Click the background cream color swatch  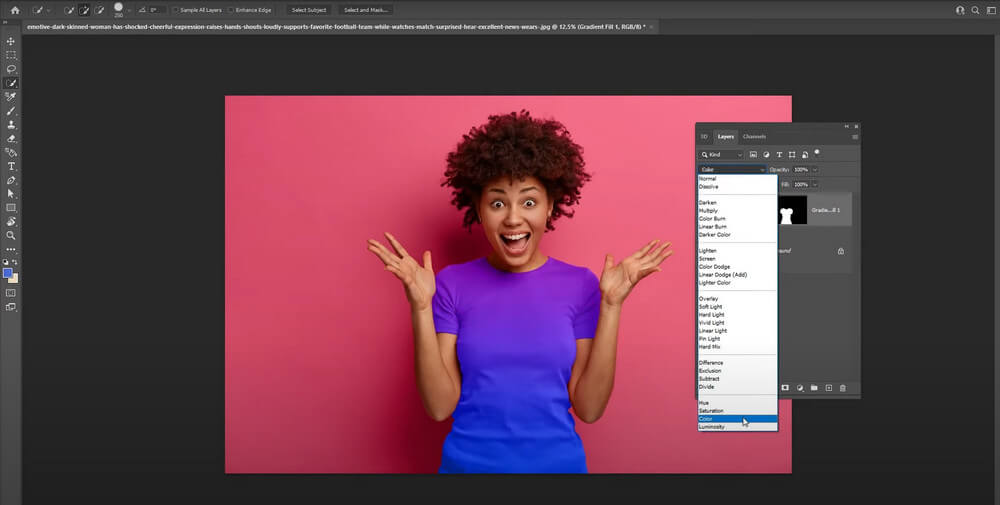click(14, 279)
